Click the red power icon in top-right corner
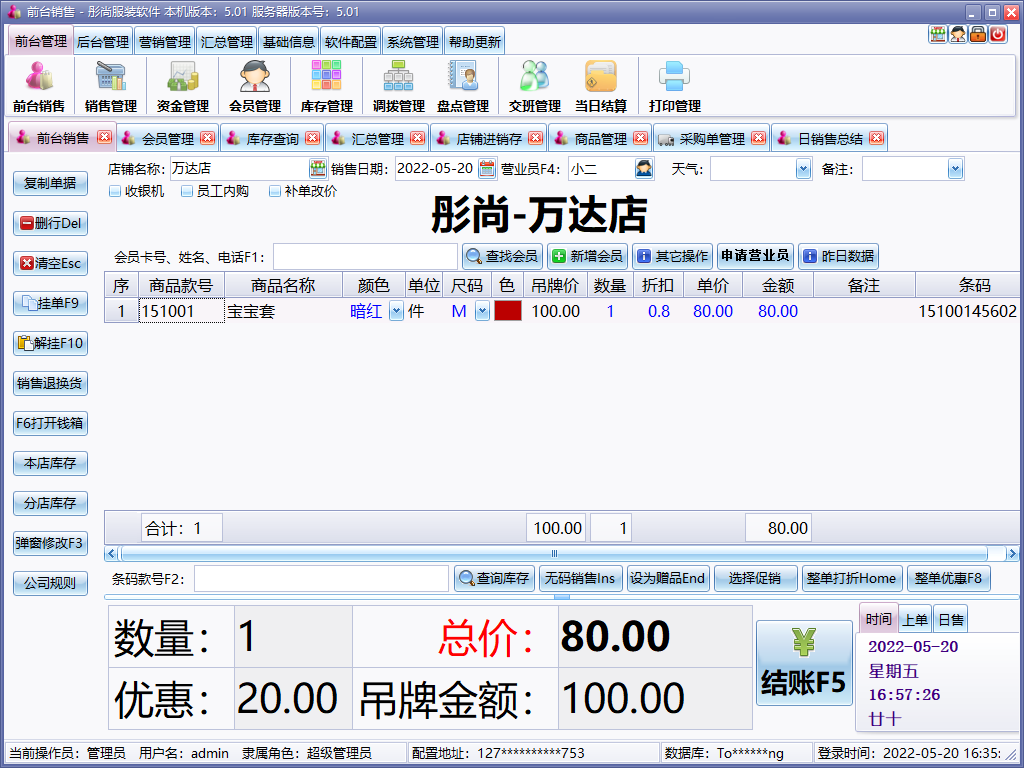1024x768 pixels. [x=998, y=34]
